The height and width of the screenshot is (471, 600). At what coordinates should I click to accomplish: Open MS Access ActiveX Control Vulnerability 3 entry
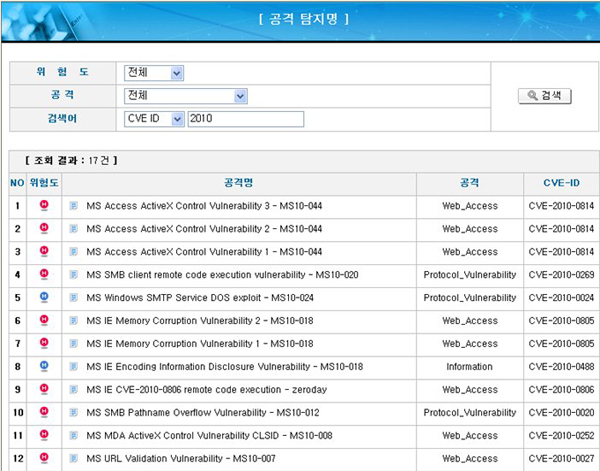pos(204,206)
